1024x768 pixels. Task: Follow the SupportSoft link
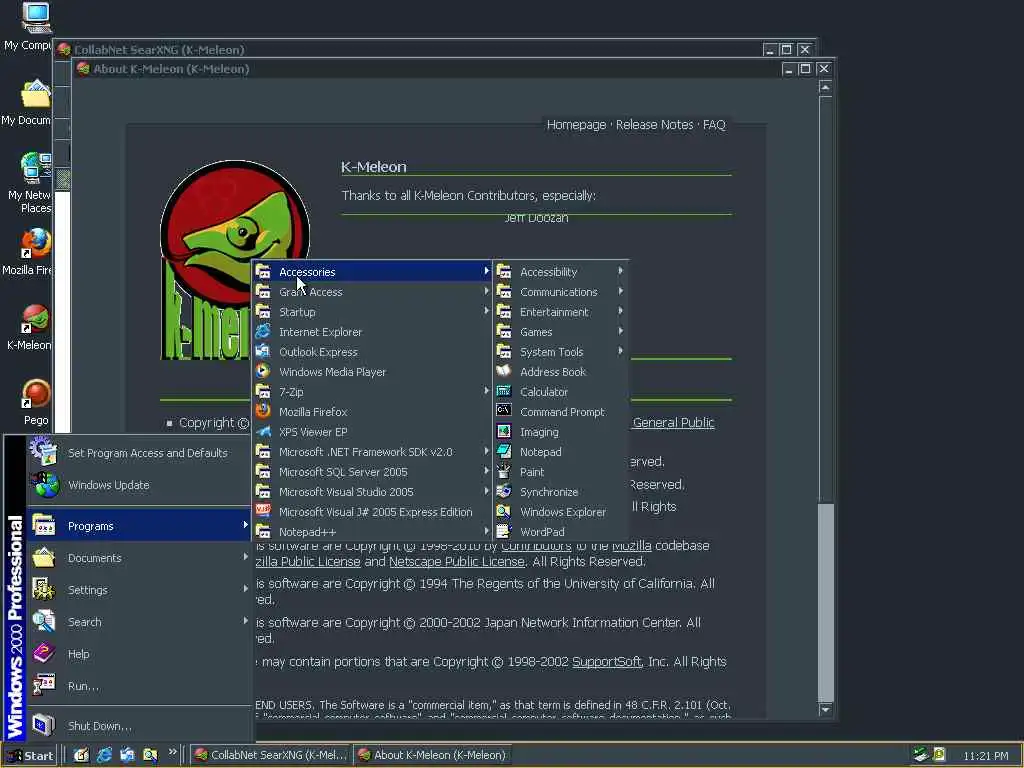607,662
